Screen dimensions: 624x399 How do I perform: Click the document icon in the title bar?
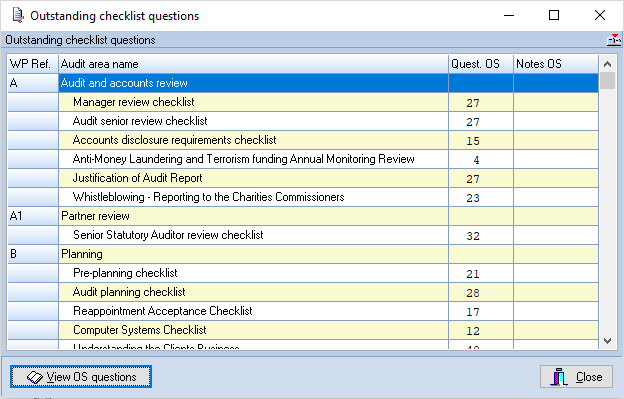click(x=18, y=16)
